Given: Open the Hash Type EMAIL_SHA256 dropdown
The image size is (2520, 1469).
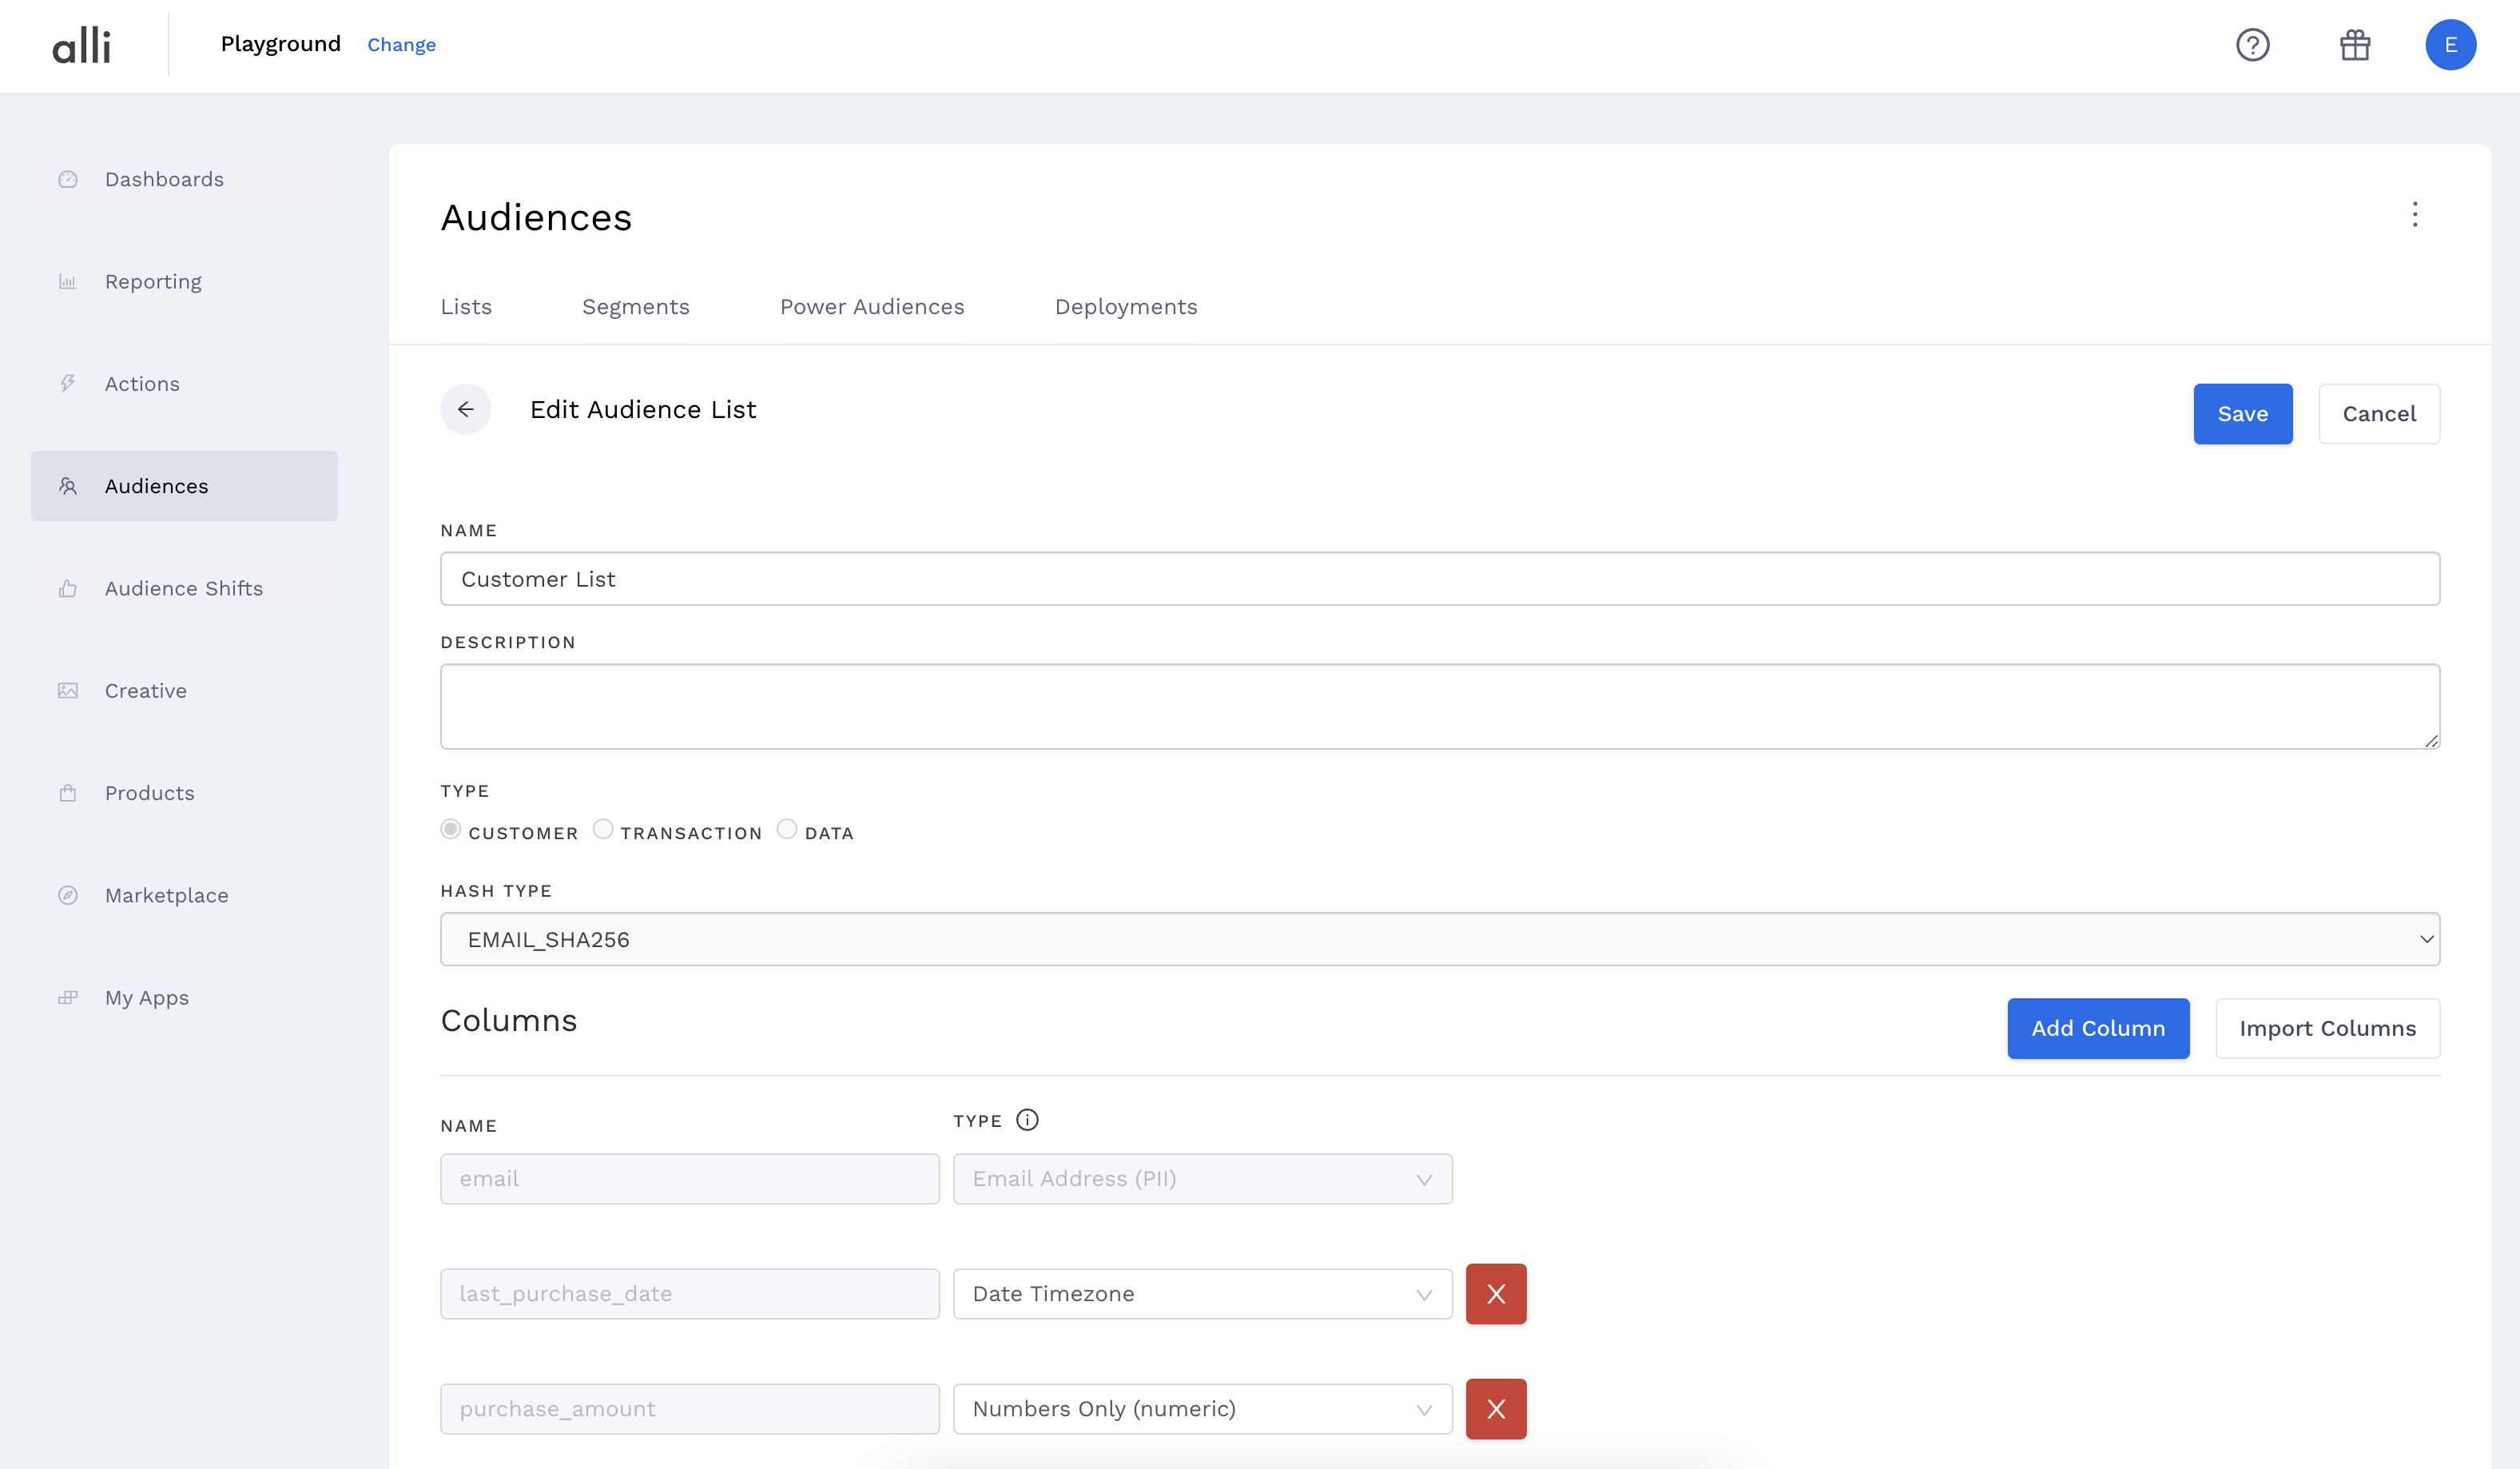Looking at the screenshot, I should point(1439,939).
